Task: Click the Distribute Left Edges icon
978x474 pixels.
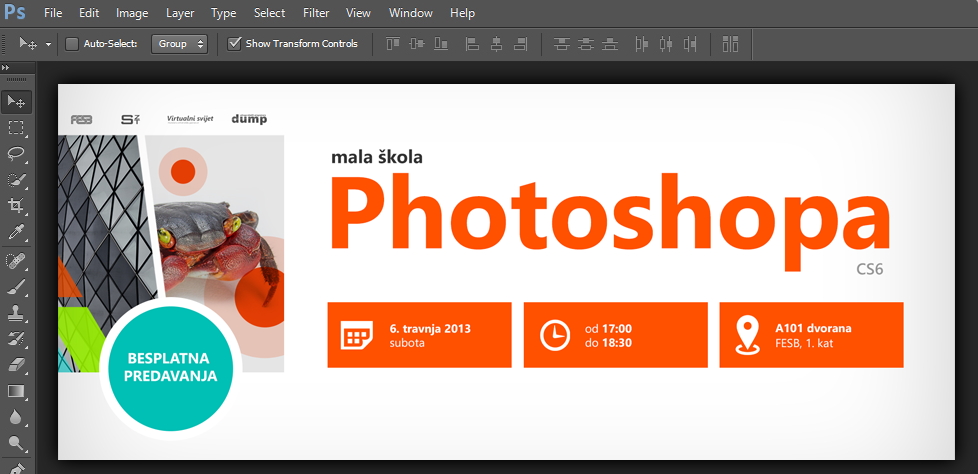Action: point(641,44)
